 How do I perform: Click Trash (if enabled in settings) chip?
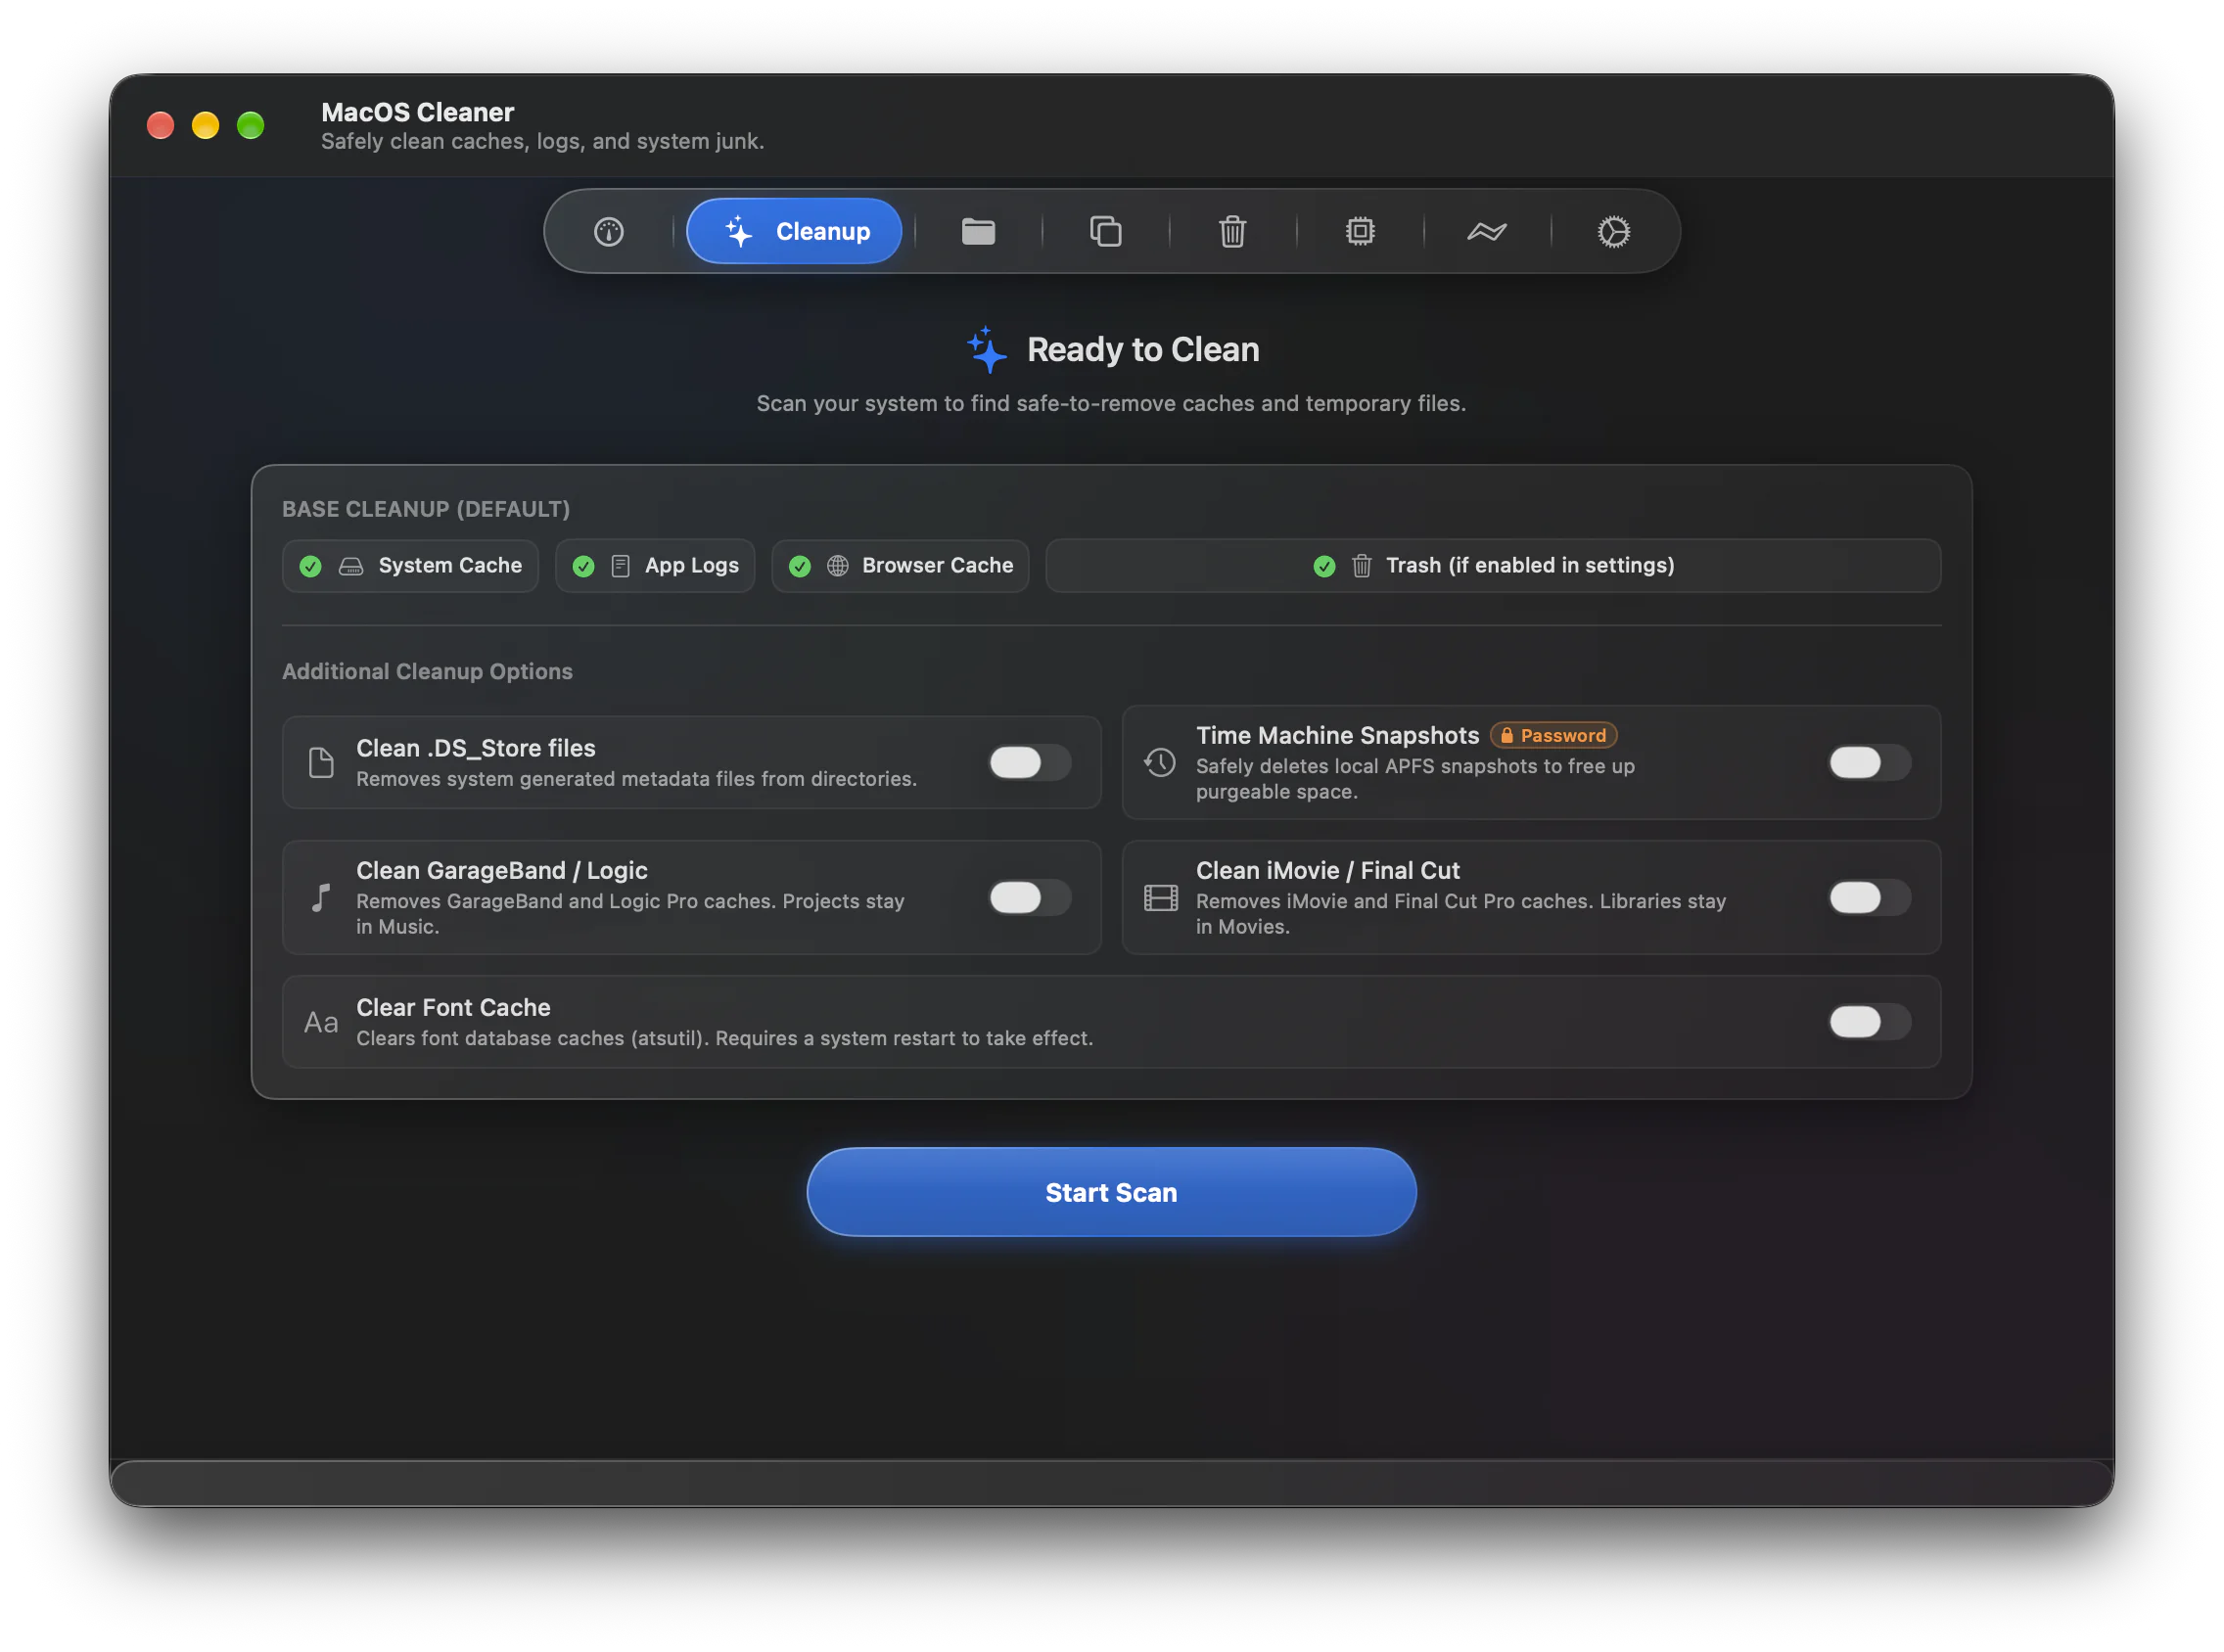click(x=1493, y=566)
